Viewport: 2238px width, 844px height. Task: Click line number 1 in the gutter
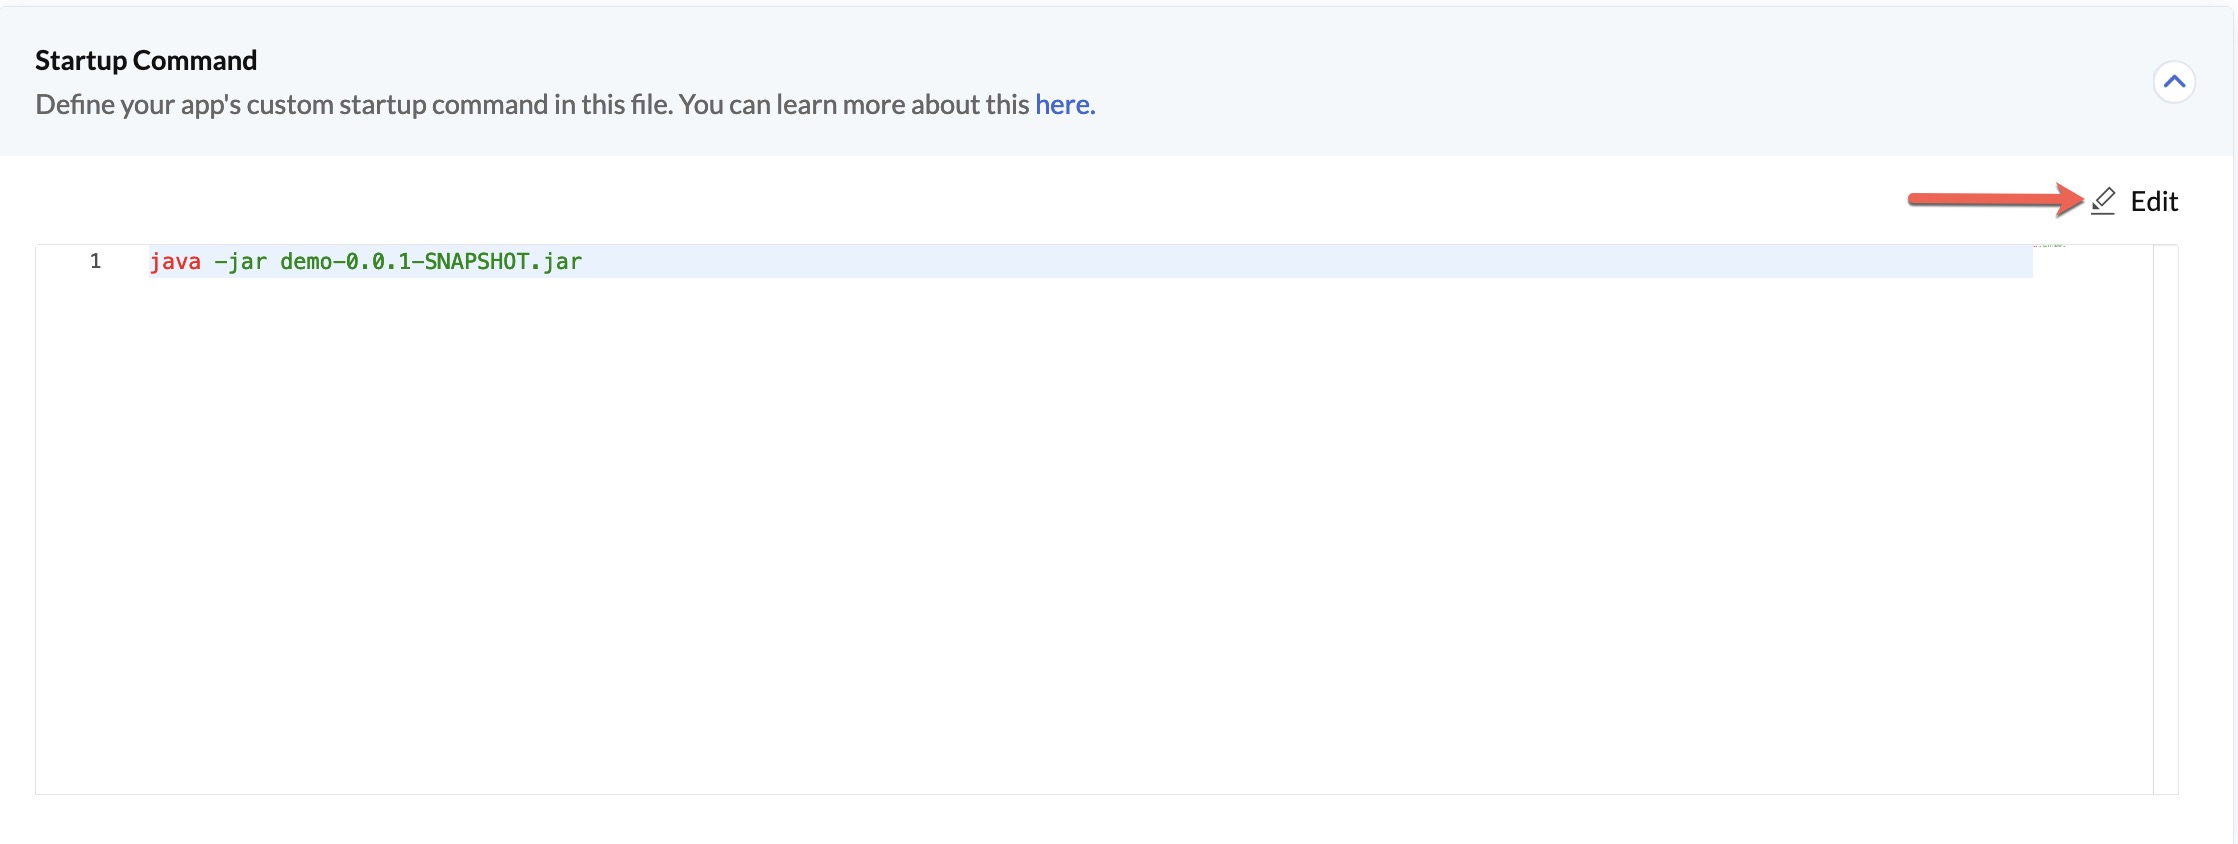[x=95, y=262]
